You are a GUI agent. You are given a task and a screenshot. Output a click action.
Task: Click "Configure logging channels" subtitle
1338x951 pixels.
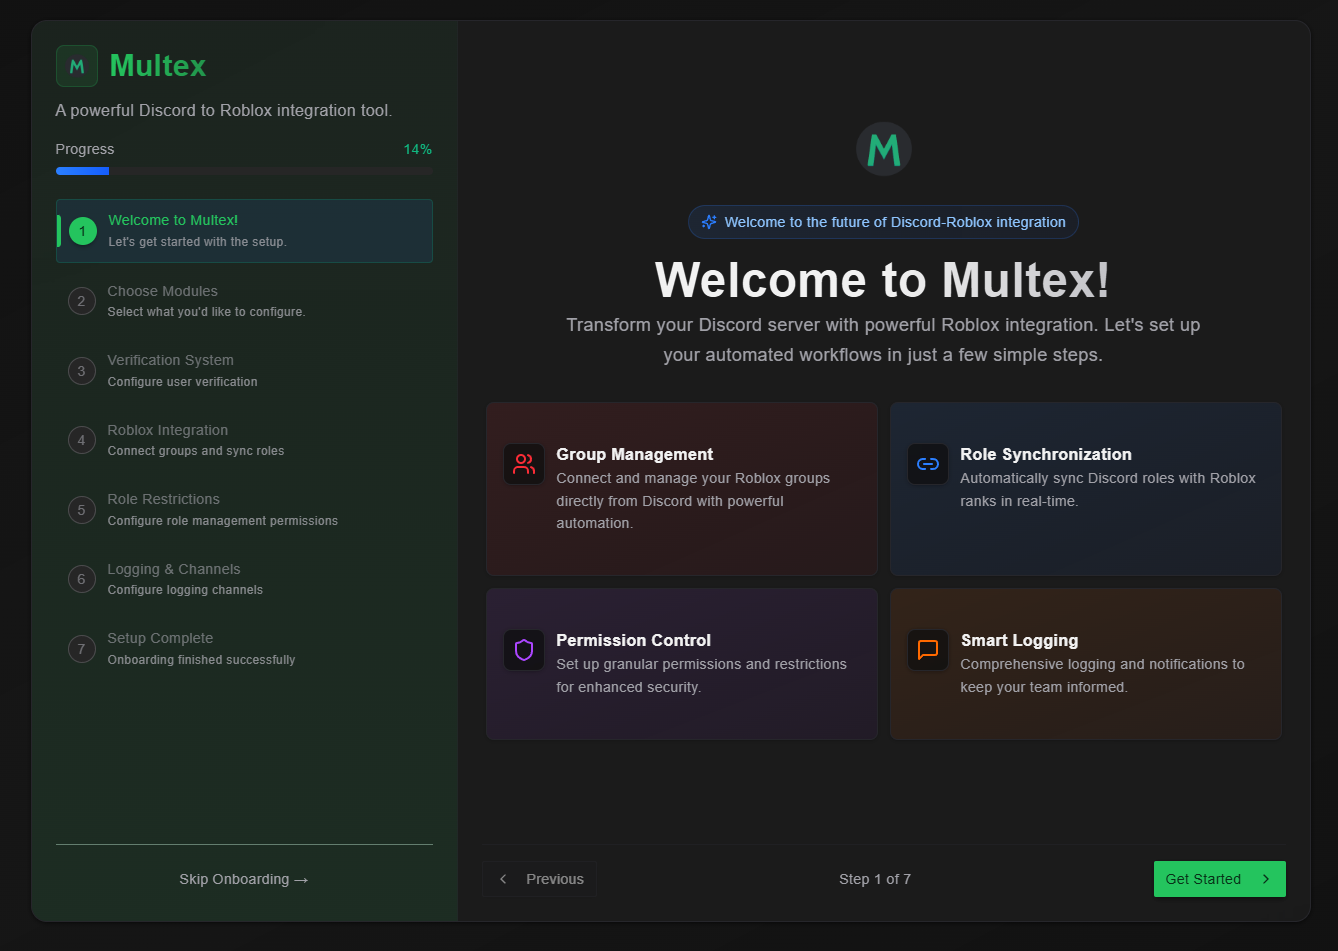(x=185, y=590)
